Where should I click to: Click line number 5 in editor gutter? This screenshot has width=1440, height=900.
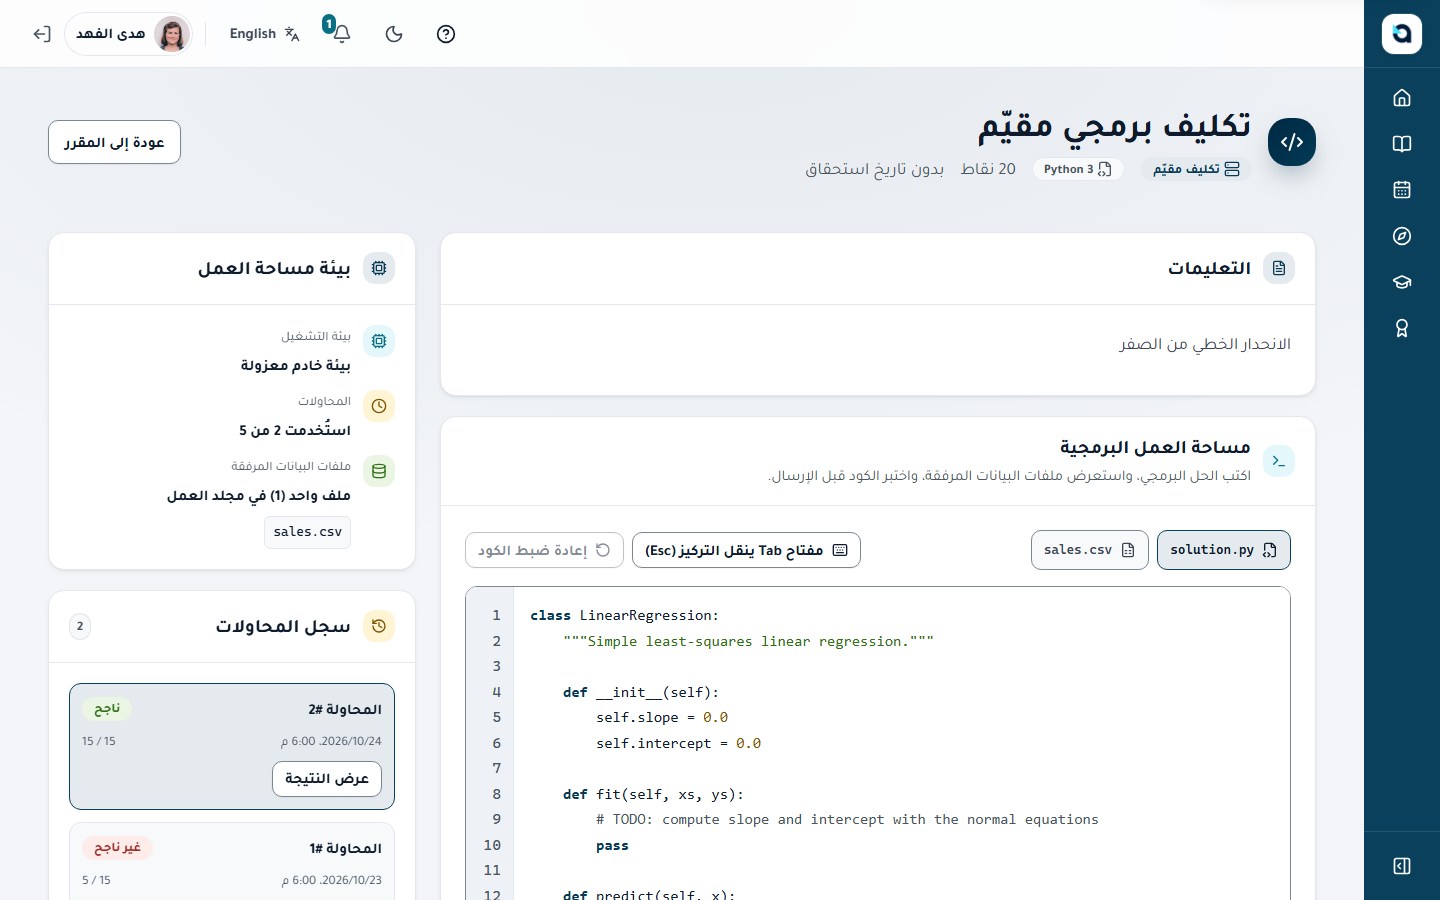point(496,717)
